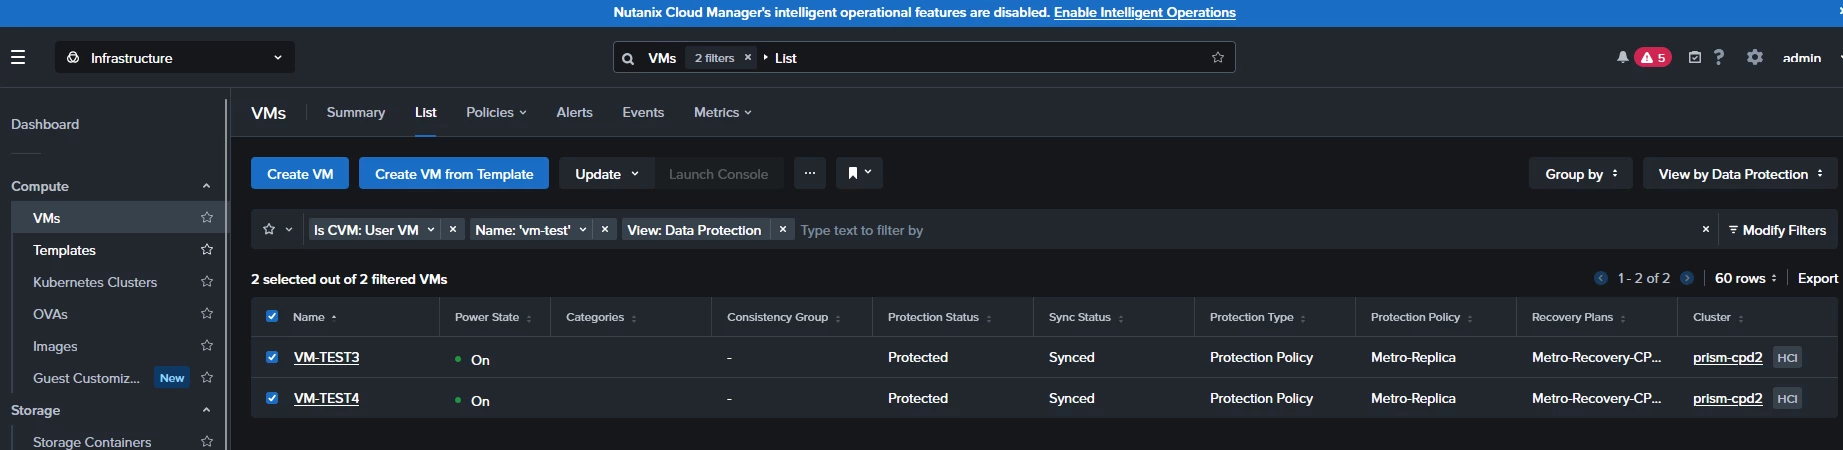Open the VM-TEST4 link
The image size is (1843, 450).
[326, 398]
